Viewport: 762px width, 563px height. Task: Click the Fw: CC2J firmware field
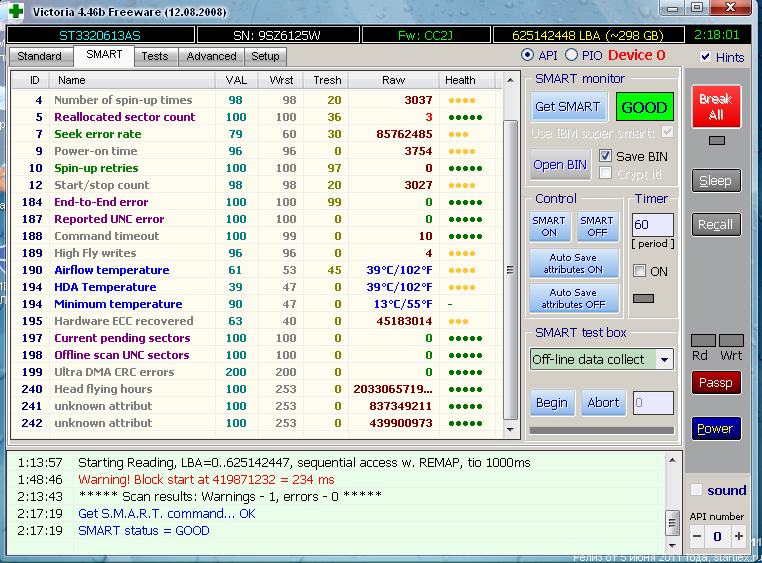coord(426,35)
